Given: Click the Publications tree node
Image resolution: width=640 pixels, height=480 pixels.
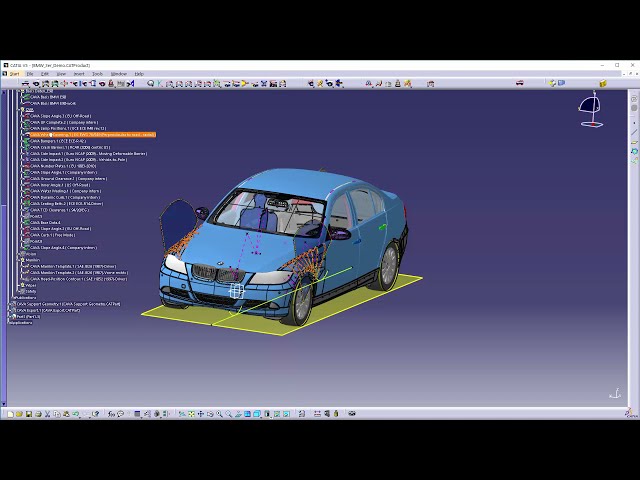Looking at the screenshot, I should click(x=25, y=298).
